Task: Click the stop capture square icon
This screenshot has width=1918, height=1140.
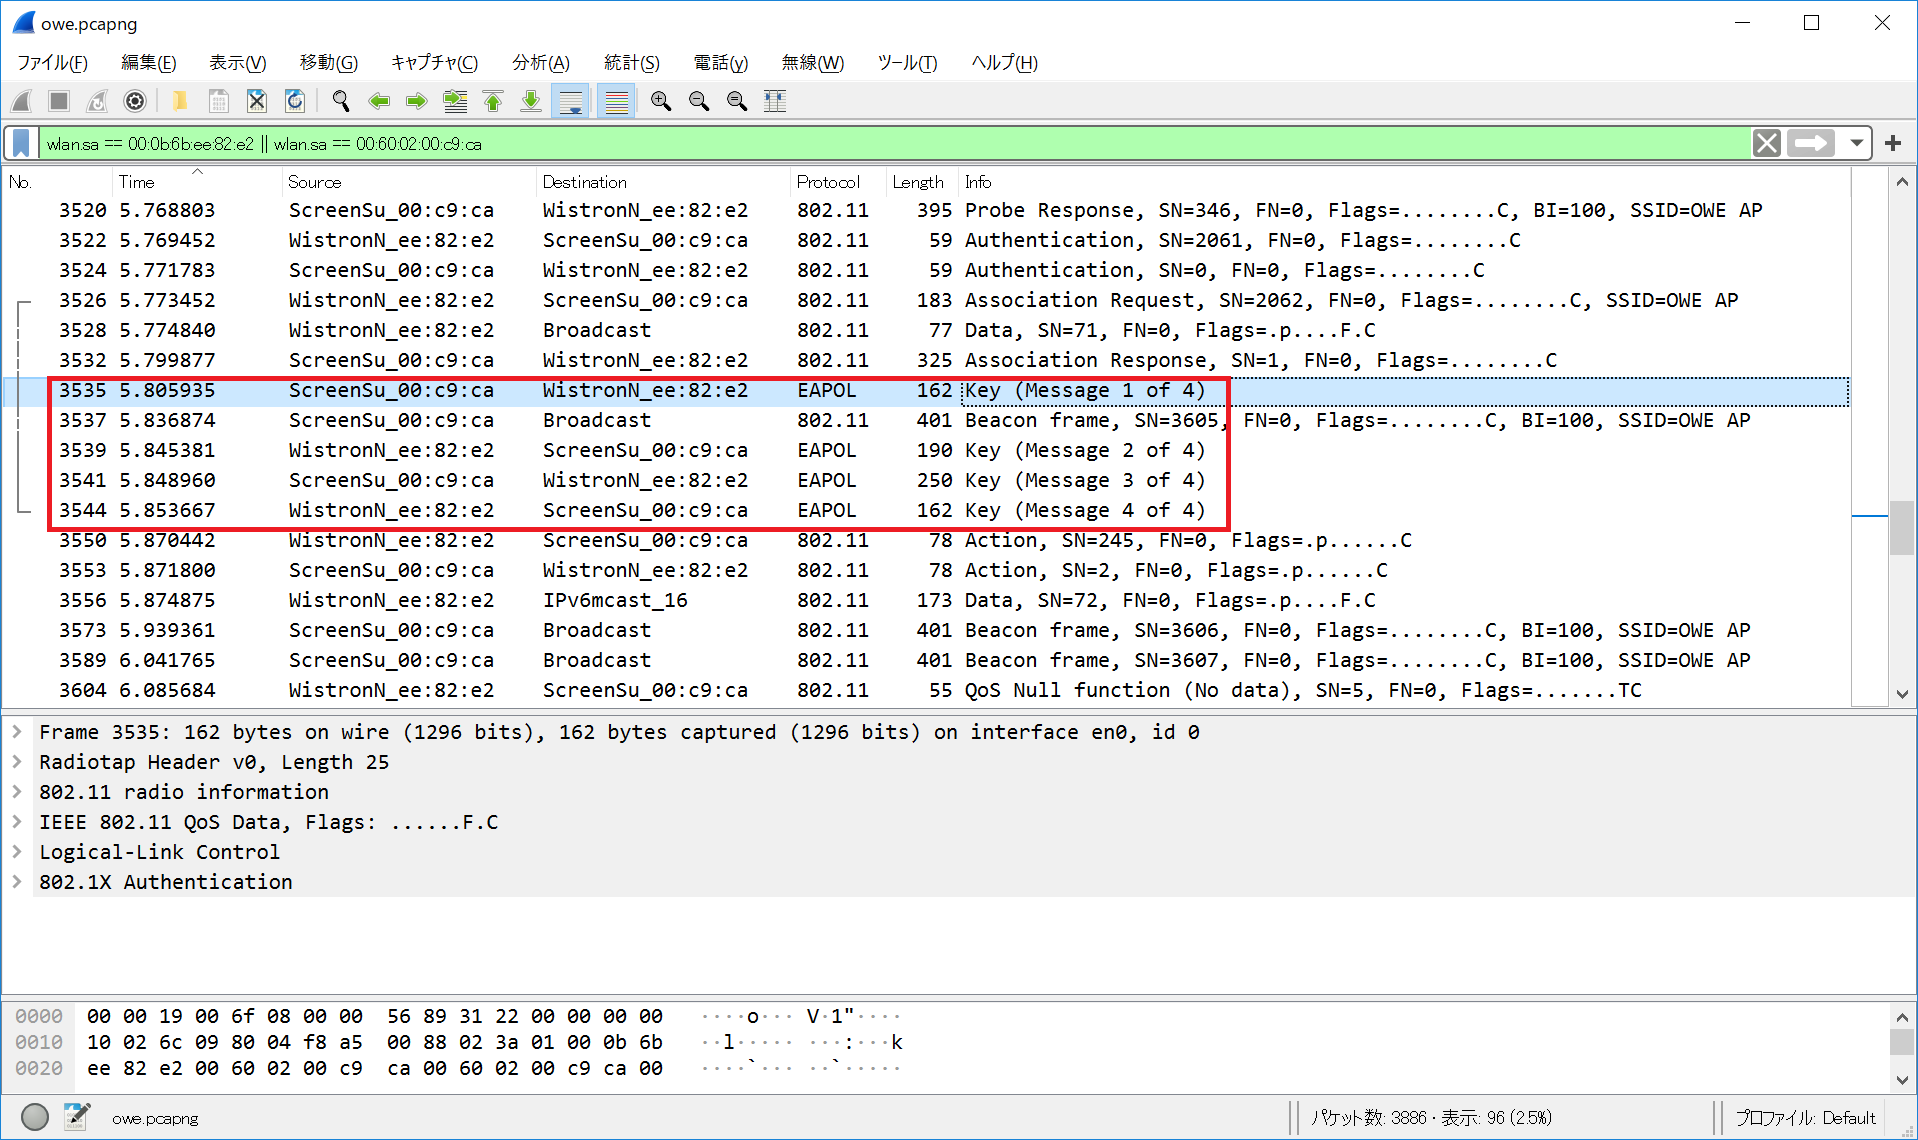Action: tap(59, 101)
